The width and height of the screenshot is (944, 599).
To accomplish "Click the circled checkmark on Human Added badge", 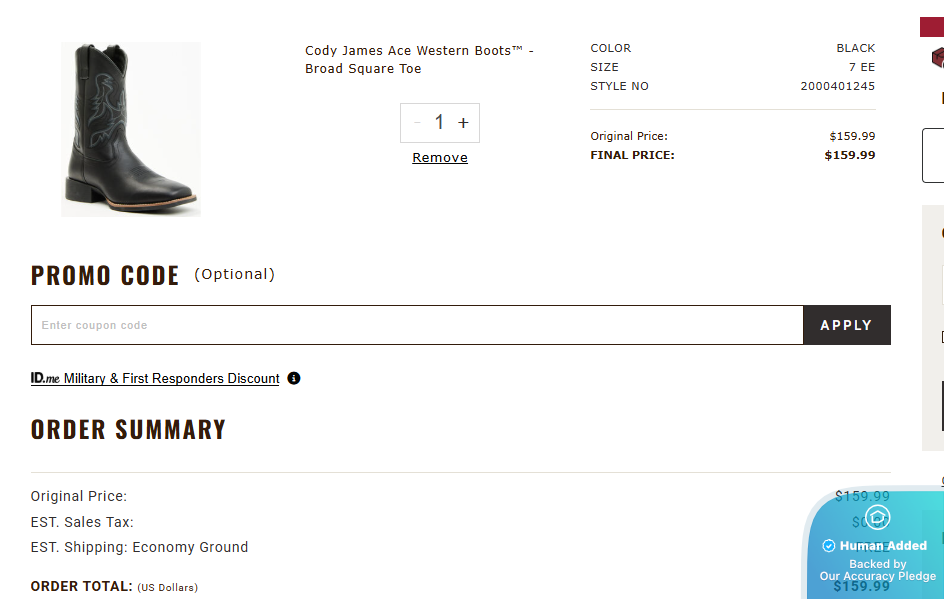I will pyautogui.click(x=828, y=545).
